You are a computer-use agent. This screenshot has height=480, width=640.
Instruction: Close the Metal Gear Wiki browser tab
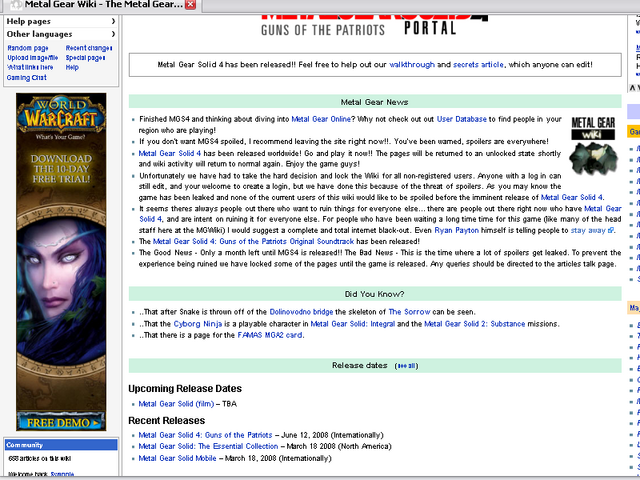pyautogui.click(x=190, y=4)
